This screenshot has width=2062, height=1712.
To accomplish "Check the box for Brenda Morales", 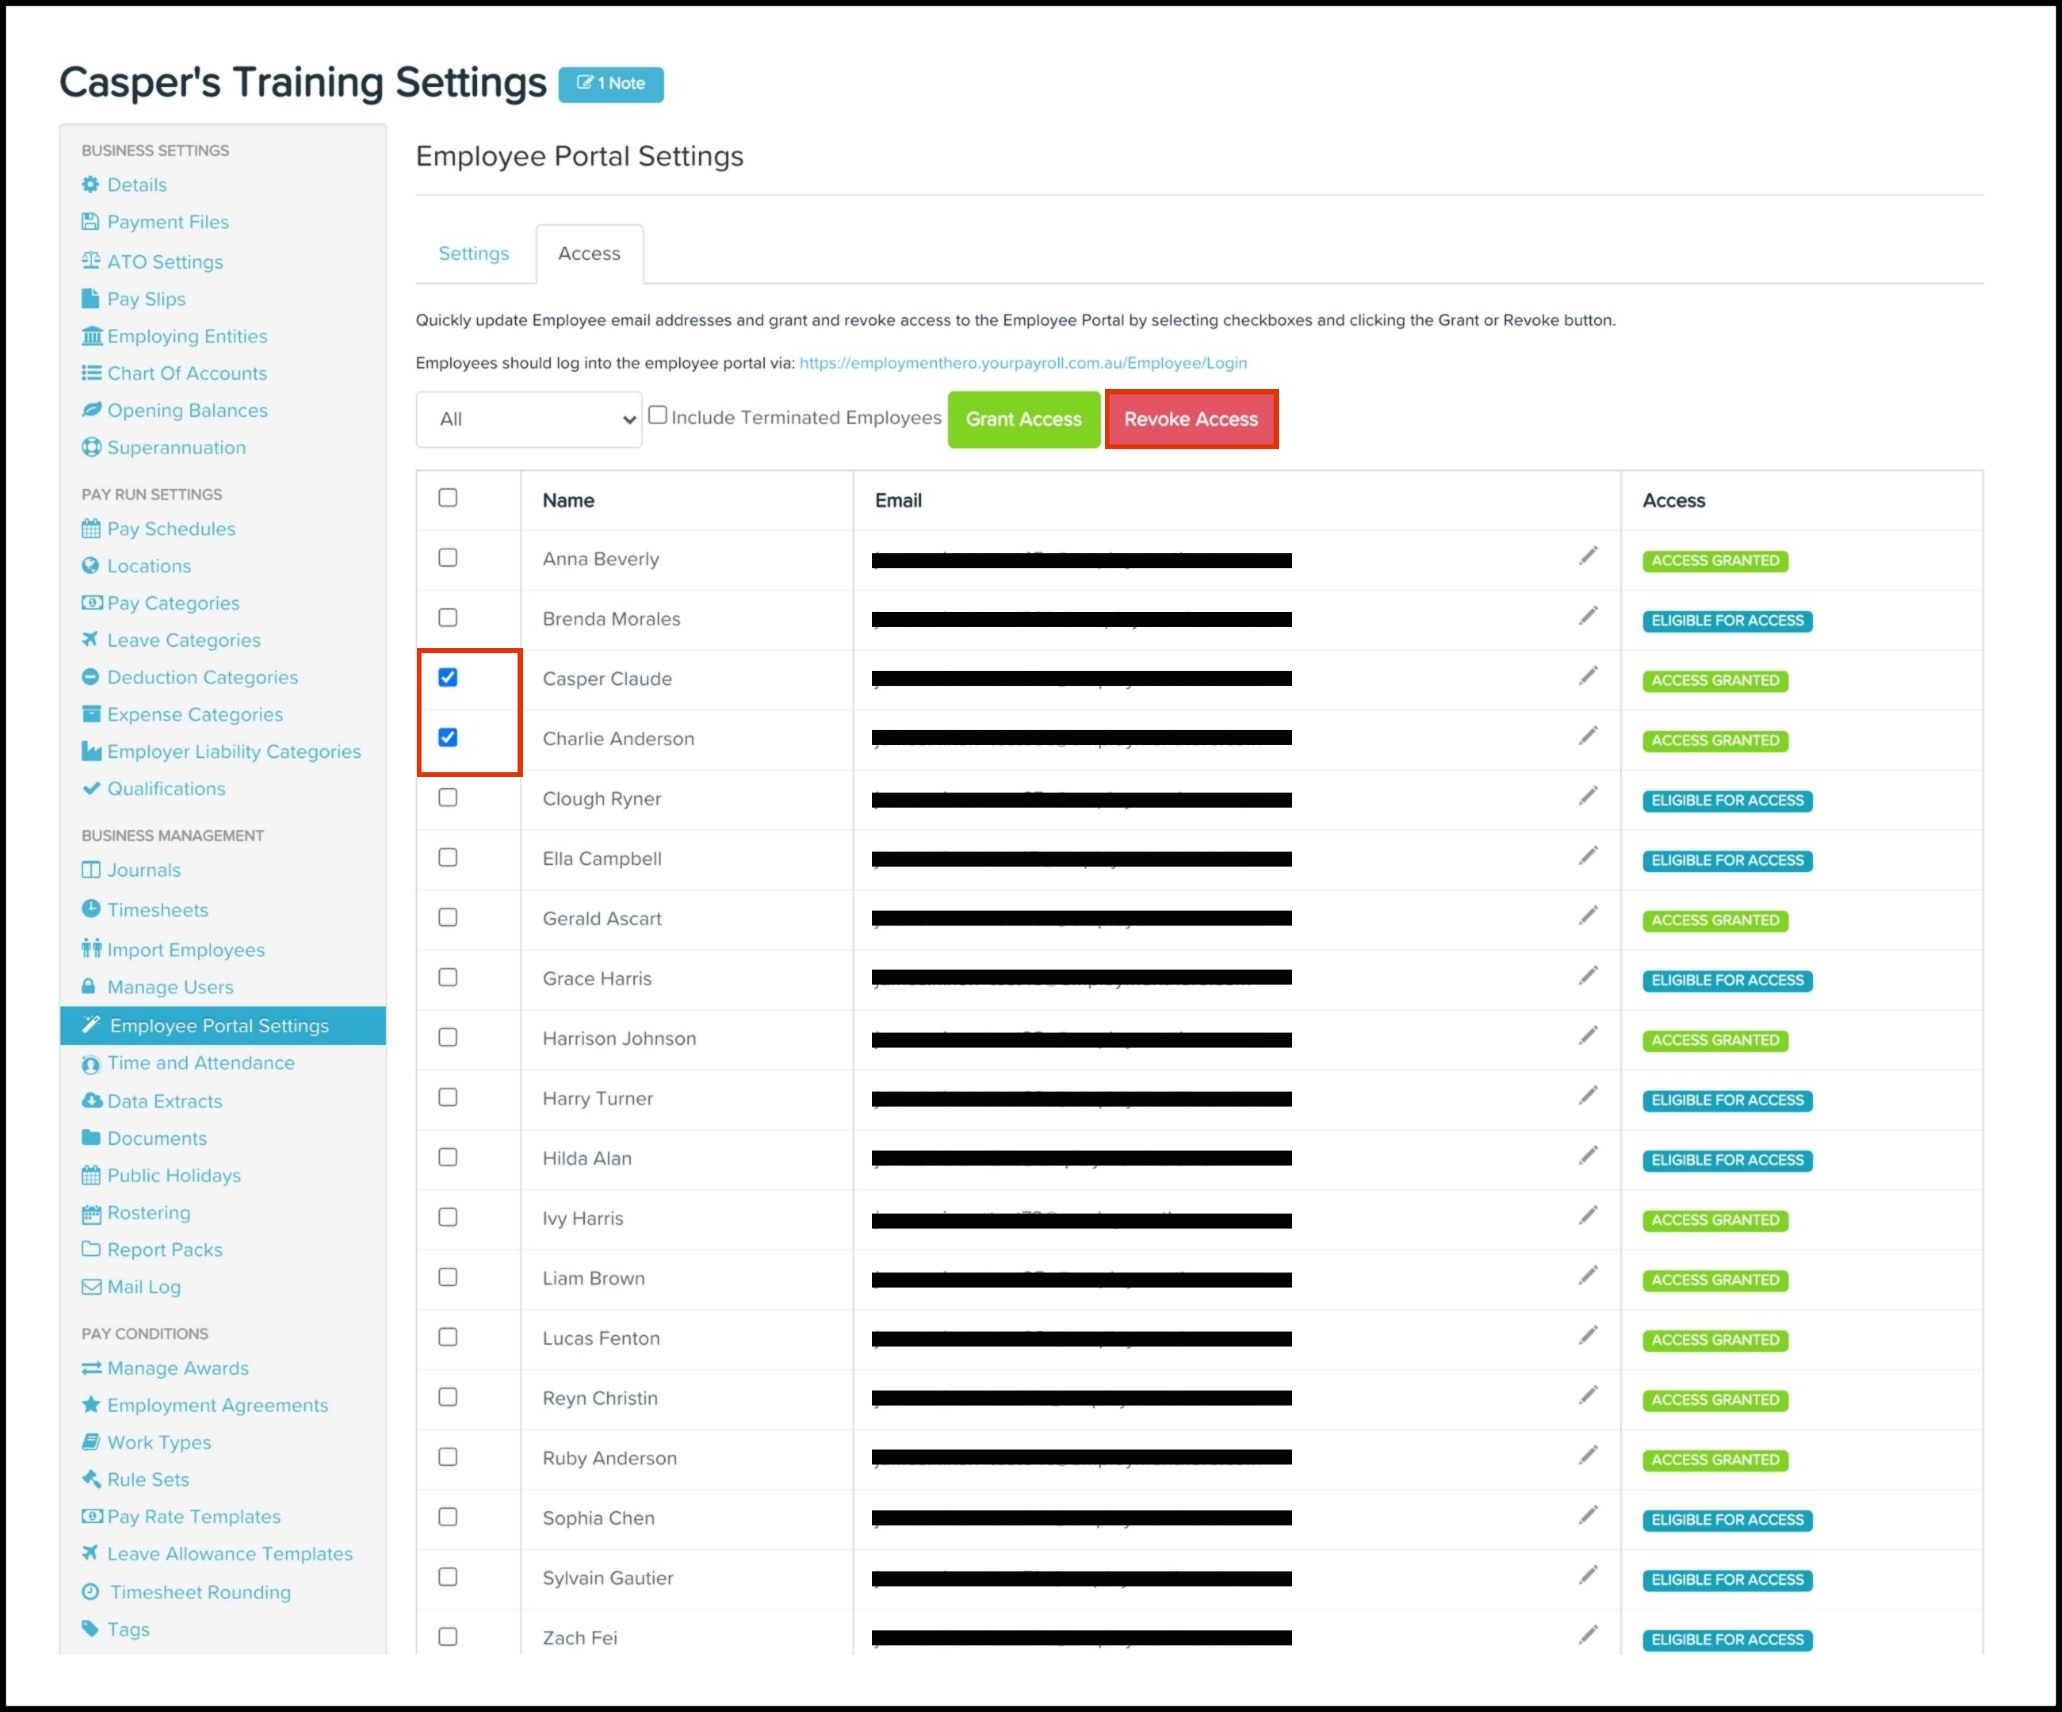I will click(448, 618).
